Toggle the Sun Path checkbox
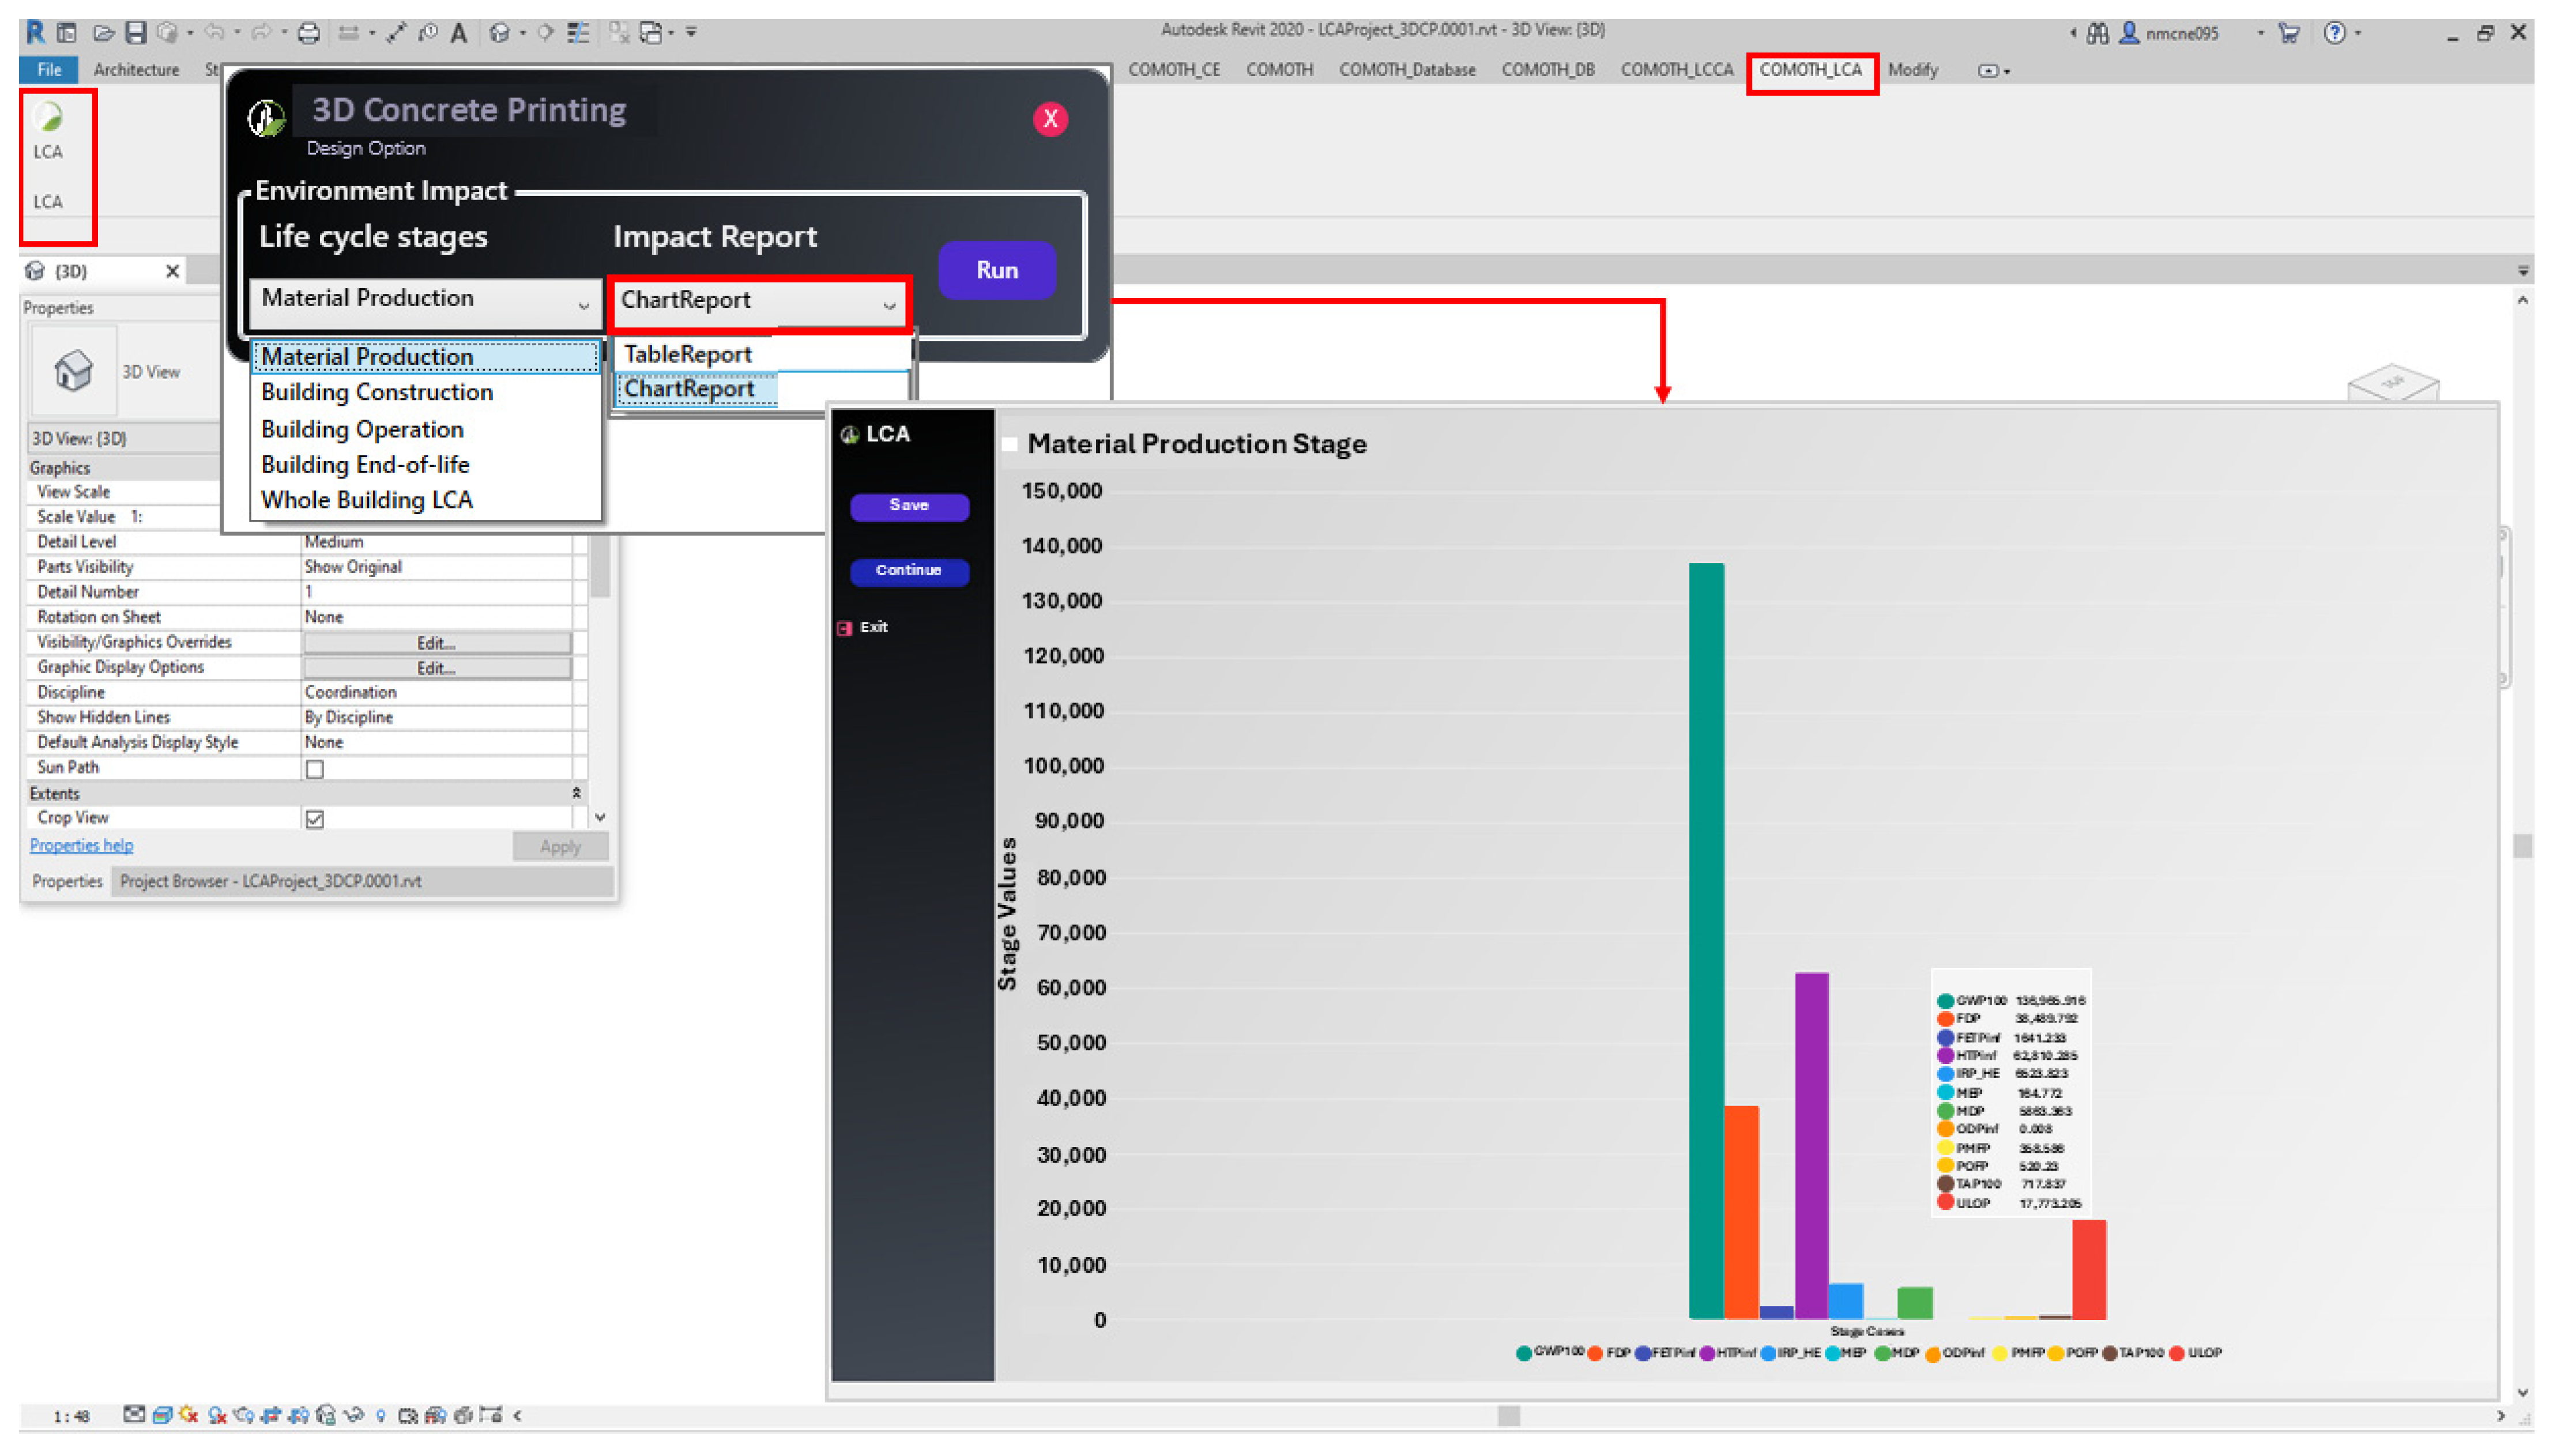 coord(315,769)
